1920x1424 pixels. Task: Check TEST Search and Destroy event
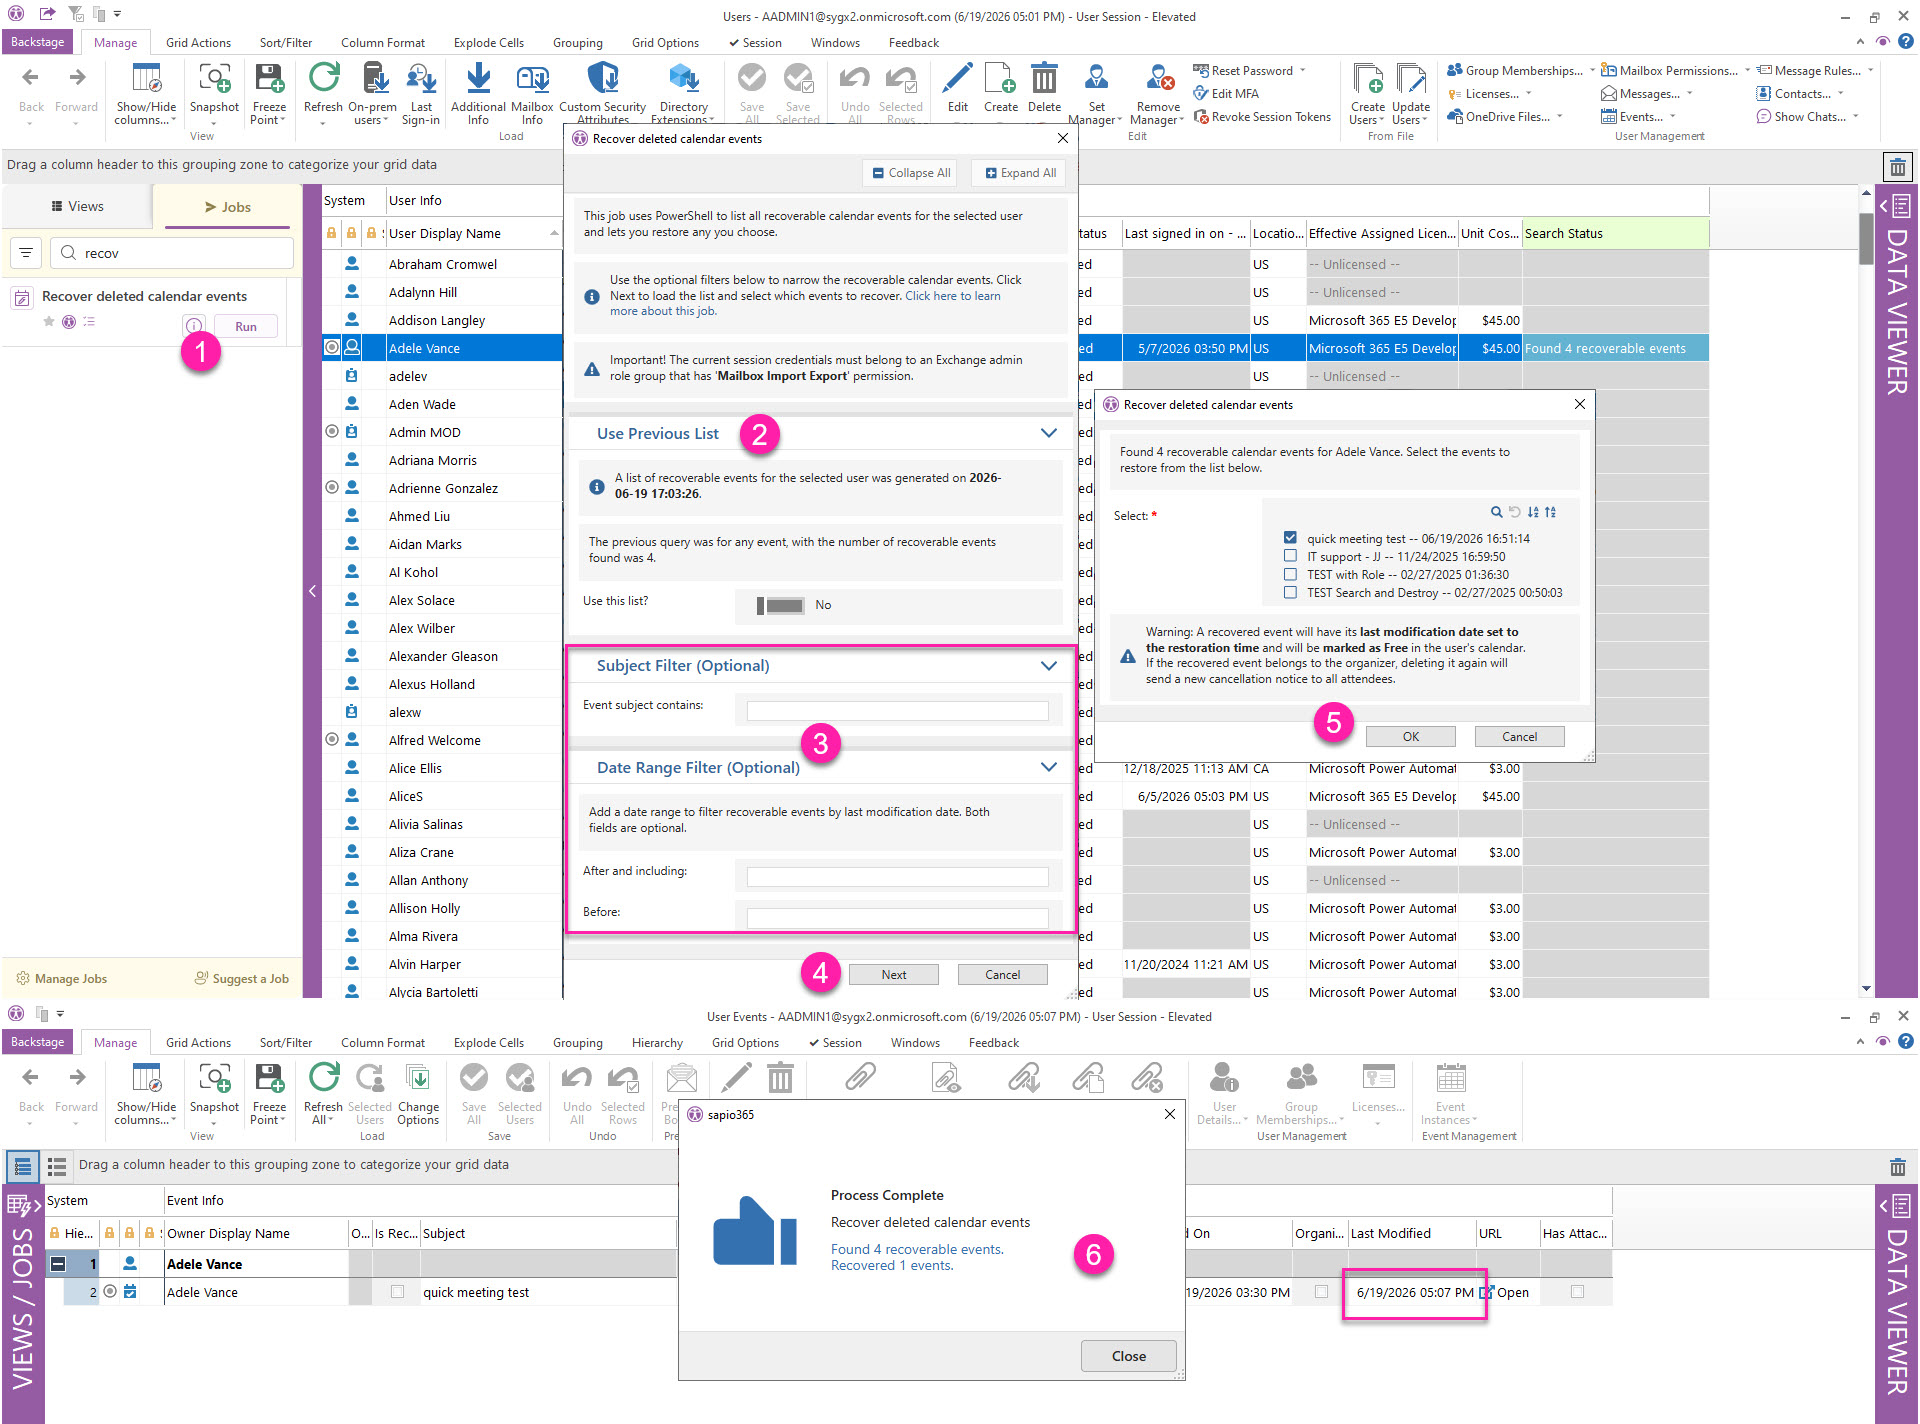click(x=1290, y=592)
